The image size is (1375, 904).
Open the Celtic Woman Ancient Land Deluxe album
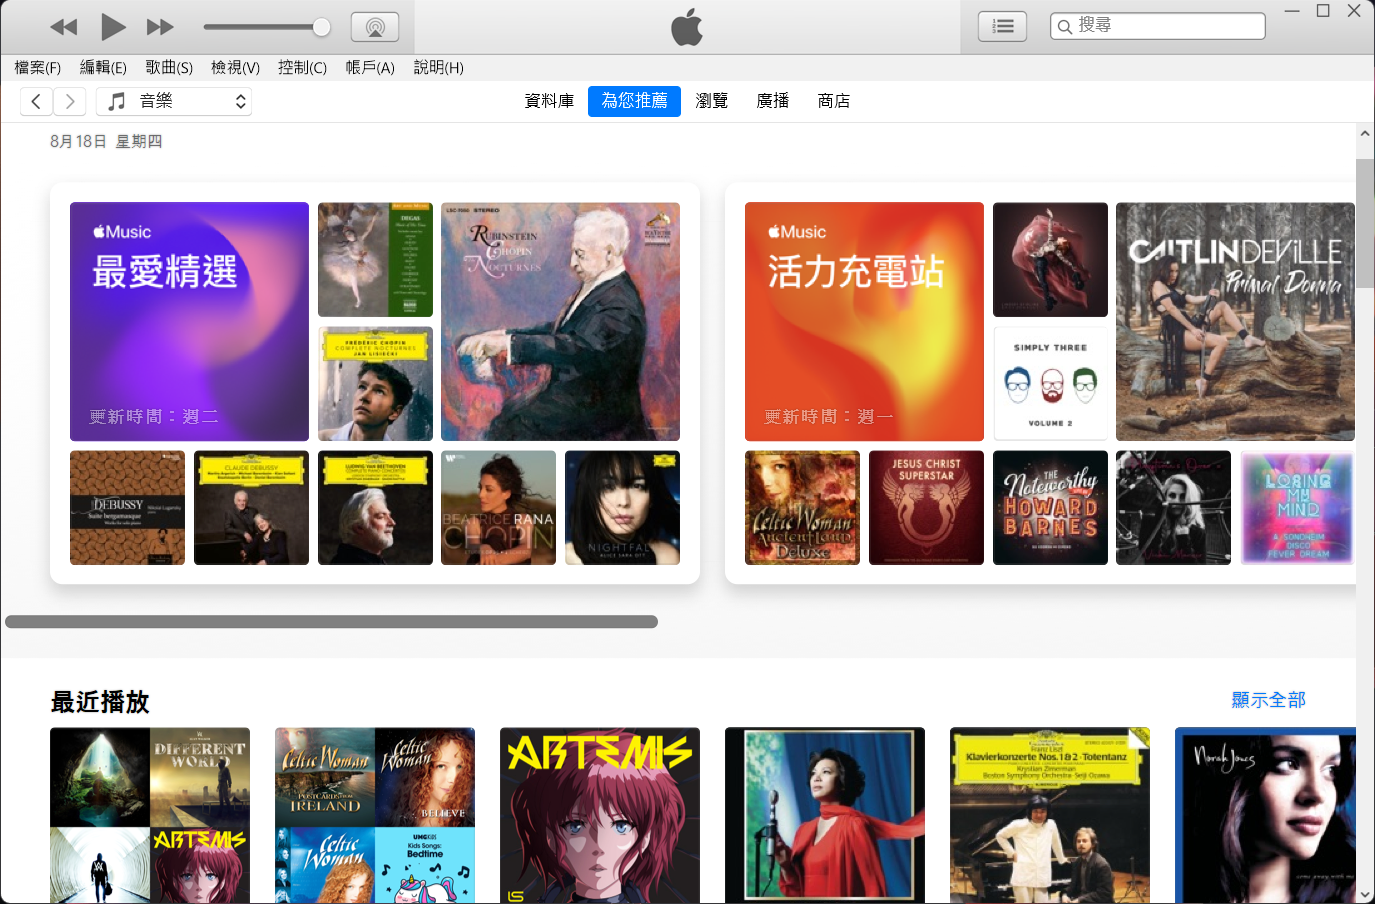click(x=802, y=508)
